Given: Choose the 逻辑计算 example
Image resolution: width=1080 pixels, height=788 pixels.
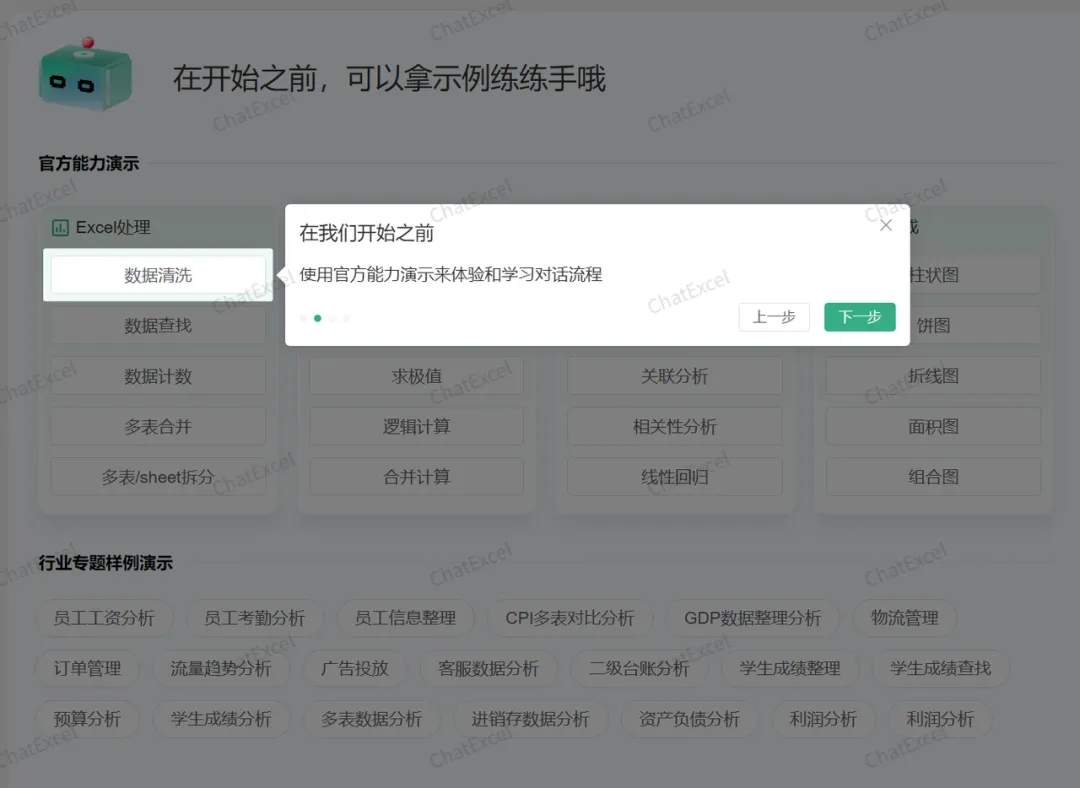Looking at the screenshot, I should point(416,426).
